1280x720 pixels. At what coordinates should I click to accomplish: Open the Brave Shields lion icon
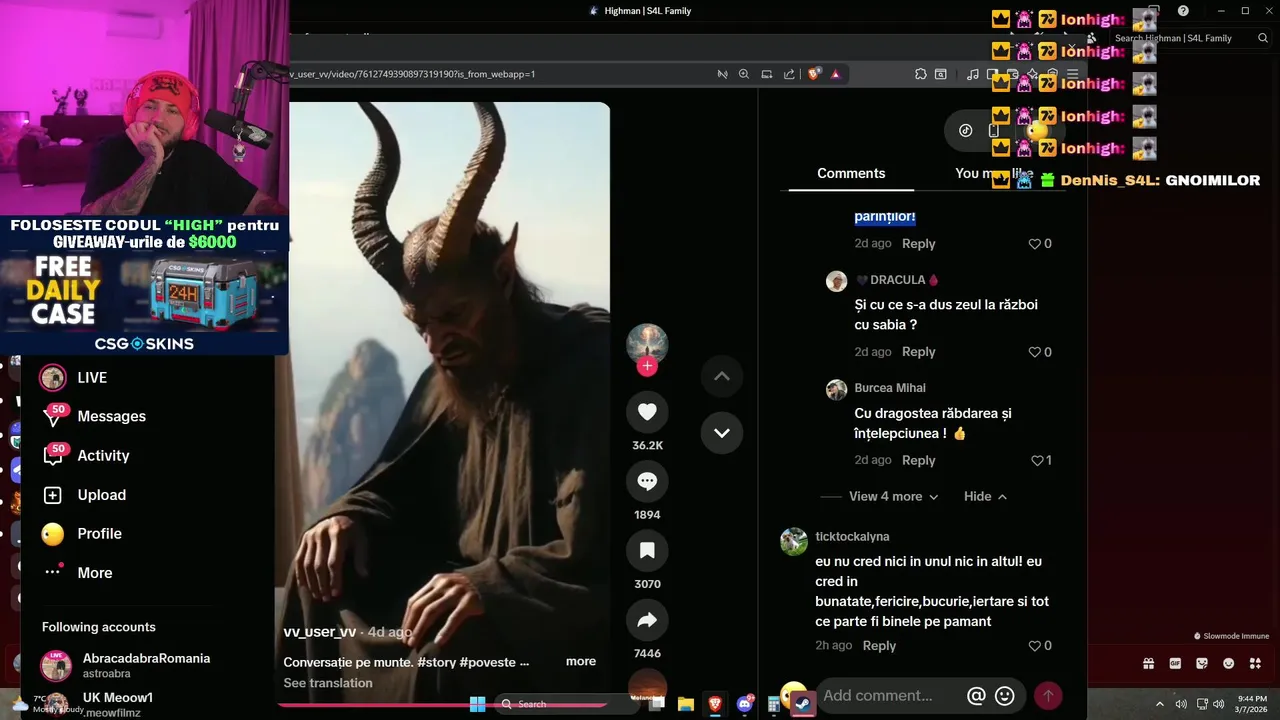click(x=814, y=74)
